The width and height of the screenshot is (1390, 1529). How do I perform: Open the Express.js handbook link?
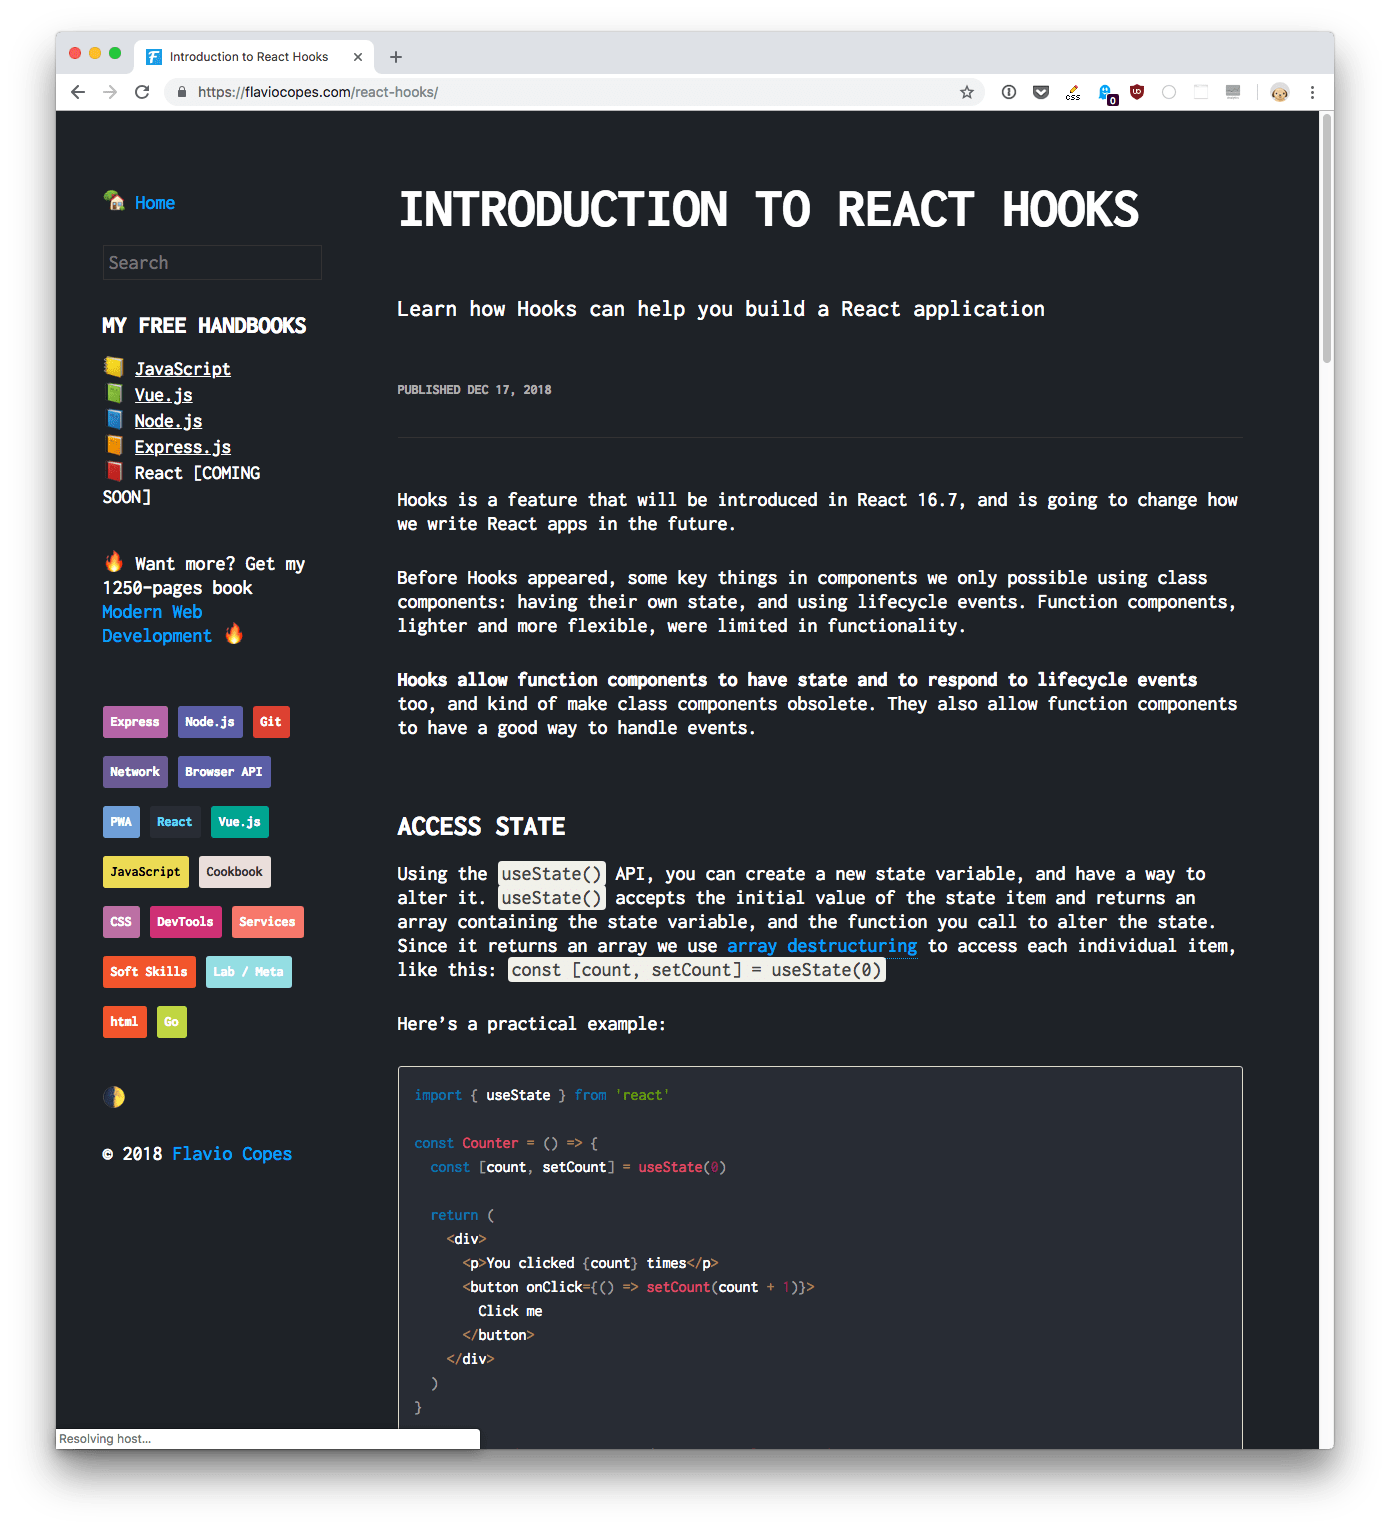(x=182, y=446)
